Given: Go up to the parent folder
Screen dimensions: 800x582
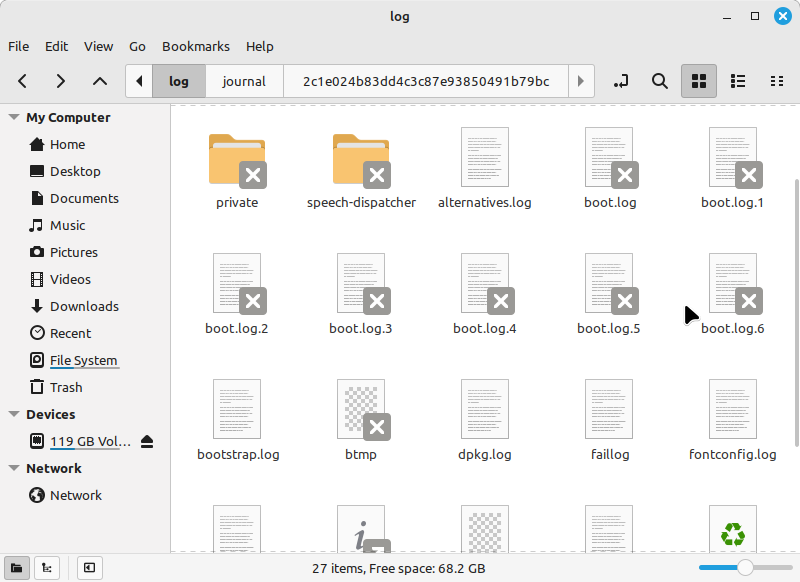Looking at the screenshot, I should [x=100, y=81].
